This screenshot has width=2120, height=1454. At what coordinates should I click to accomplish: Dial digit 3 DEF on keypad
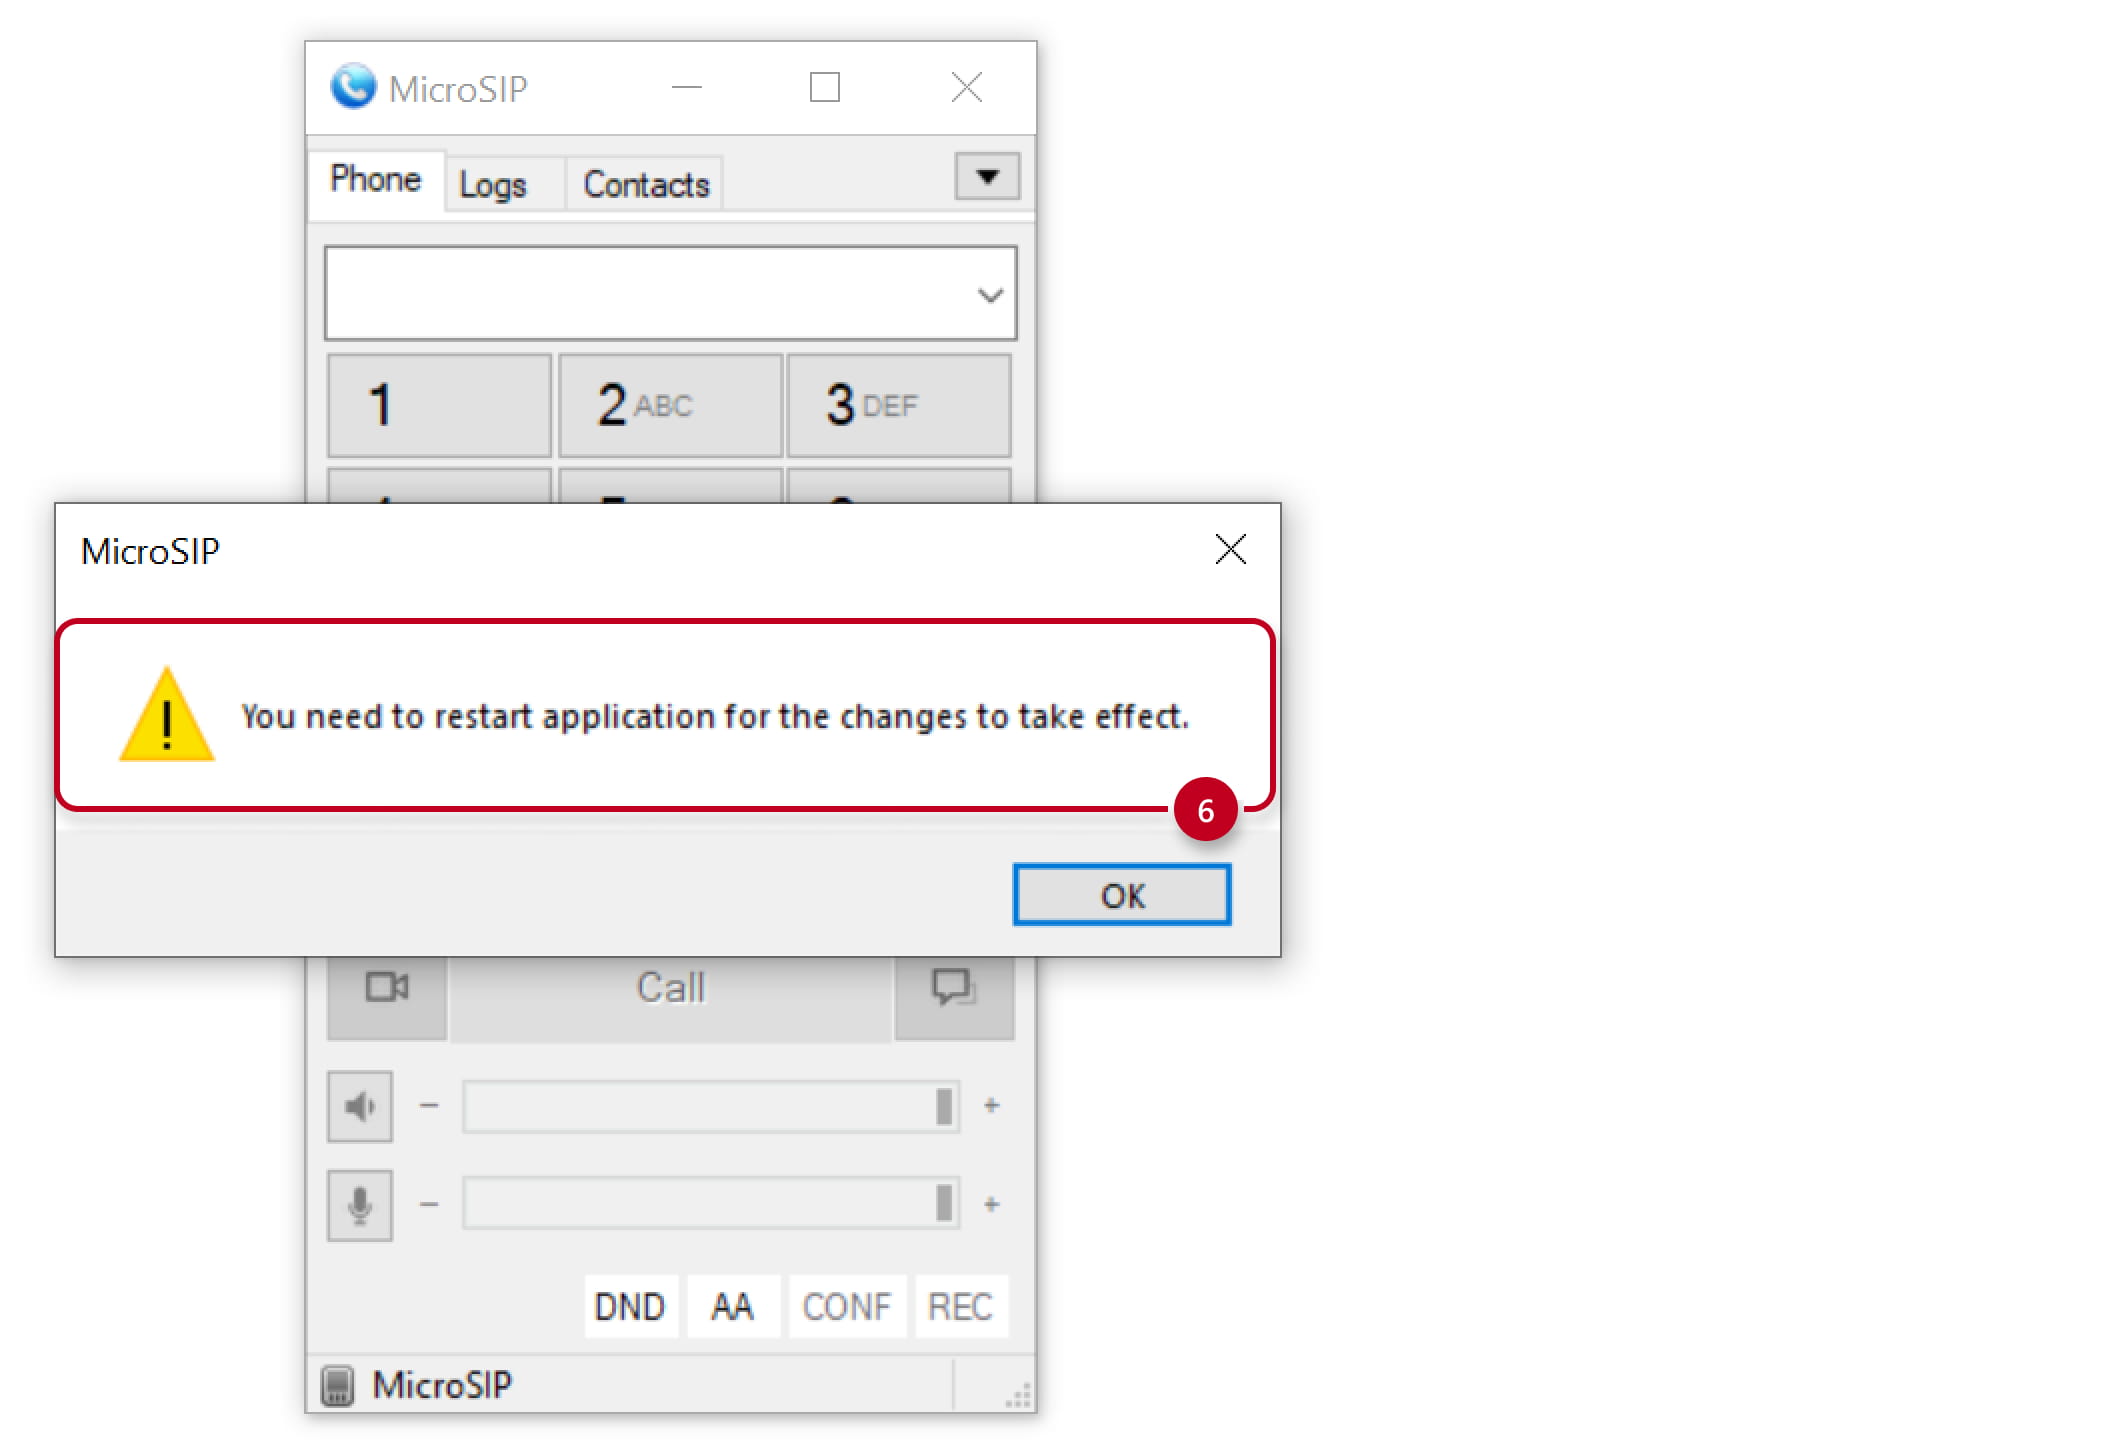[x=899, y=405]
